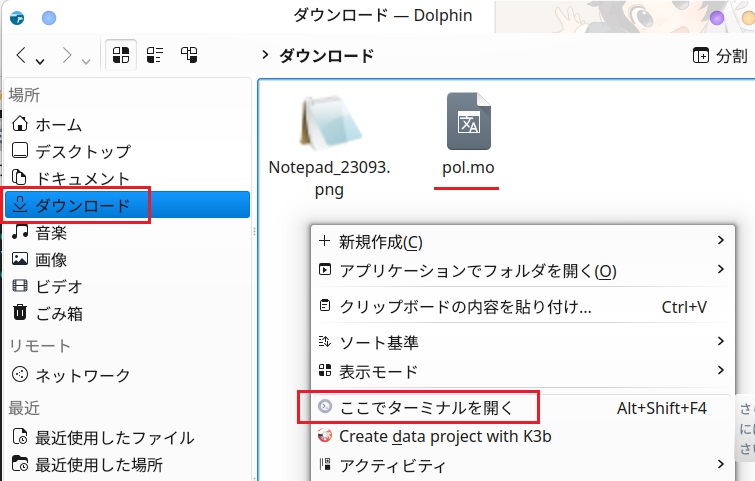Click the back navigation arrow
The height and width of the screenshot is (481, 755).
click(x=22, y=55)
